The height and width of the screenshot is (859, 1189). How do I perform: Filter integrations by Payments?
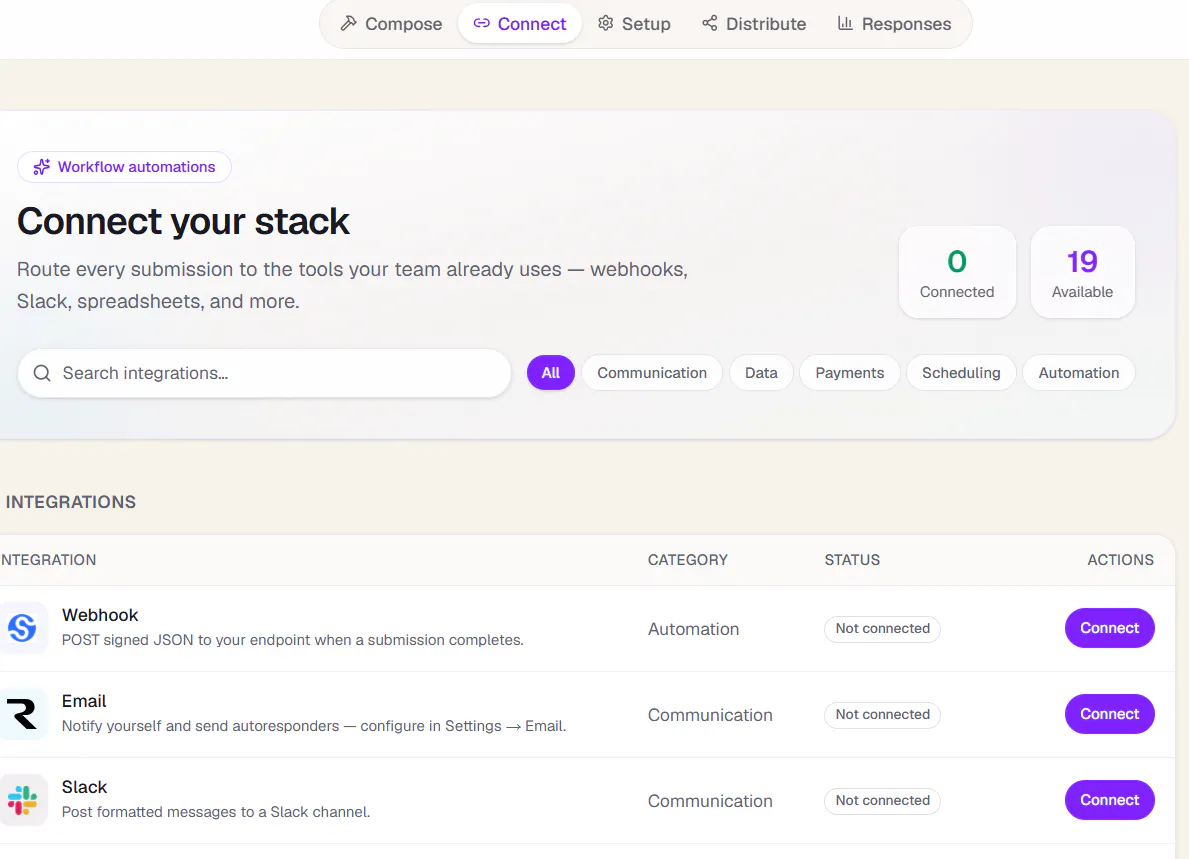point(850,373)
